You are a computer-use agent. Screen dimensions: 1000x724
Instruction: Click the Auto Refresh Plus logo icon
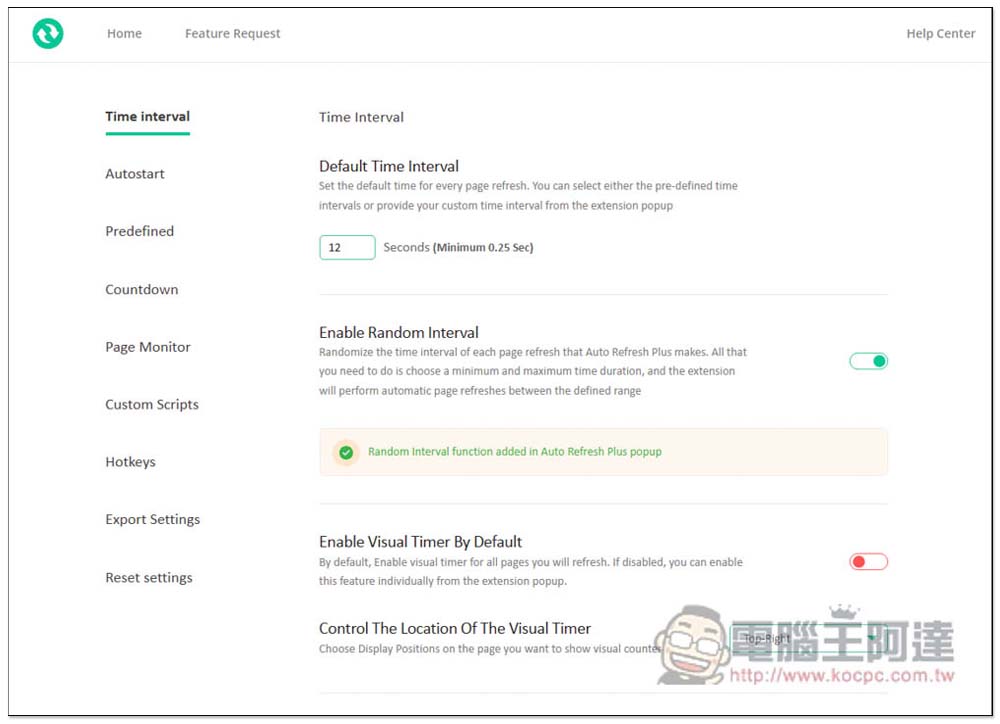(48, 33)
